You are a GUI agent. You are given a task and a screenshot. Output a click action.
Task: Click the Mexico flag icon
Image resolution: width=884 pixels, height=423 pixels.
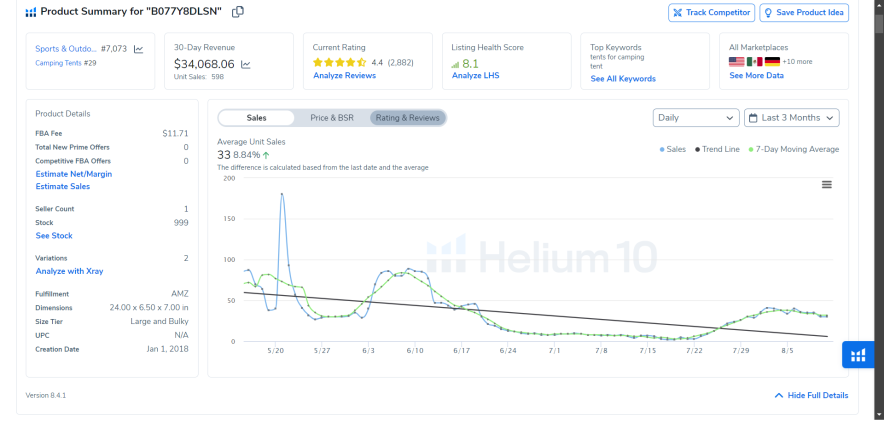[754, 61]
